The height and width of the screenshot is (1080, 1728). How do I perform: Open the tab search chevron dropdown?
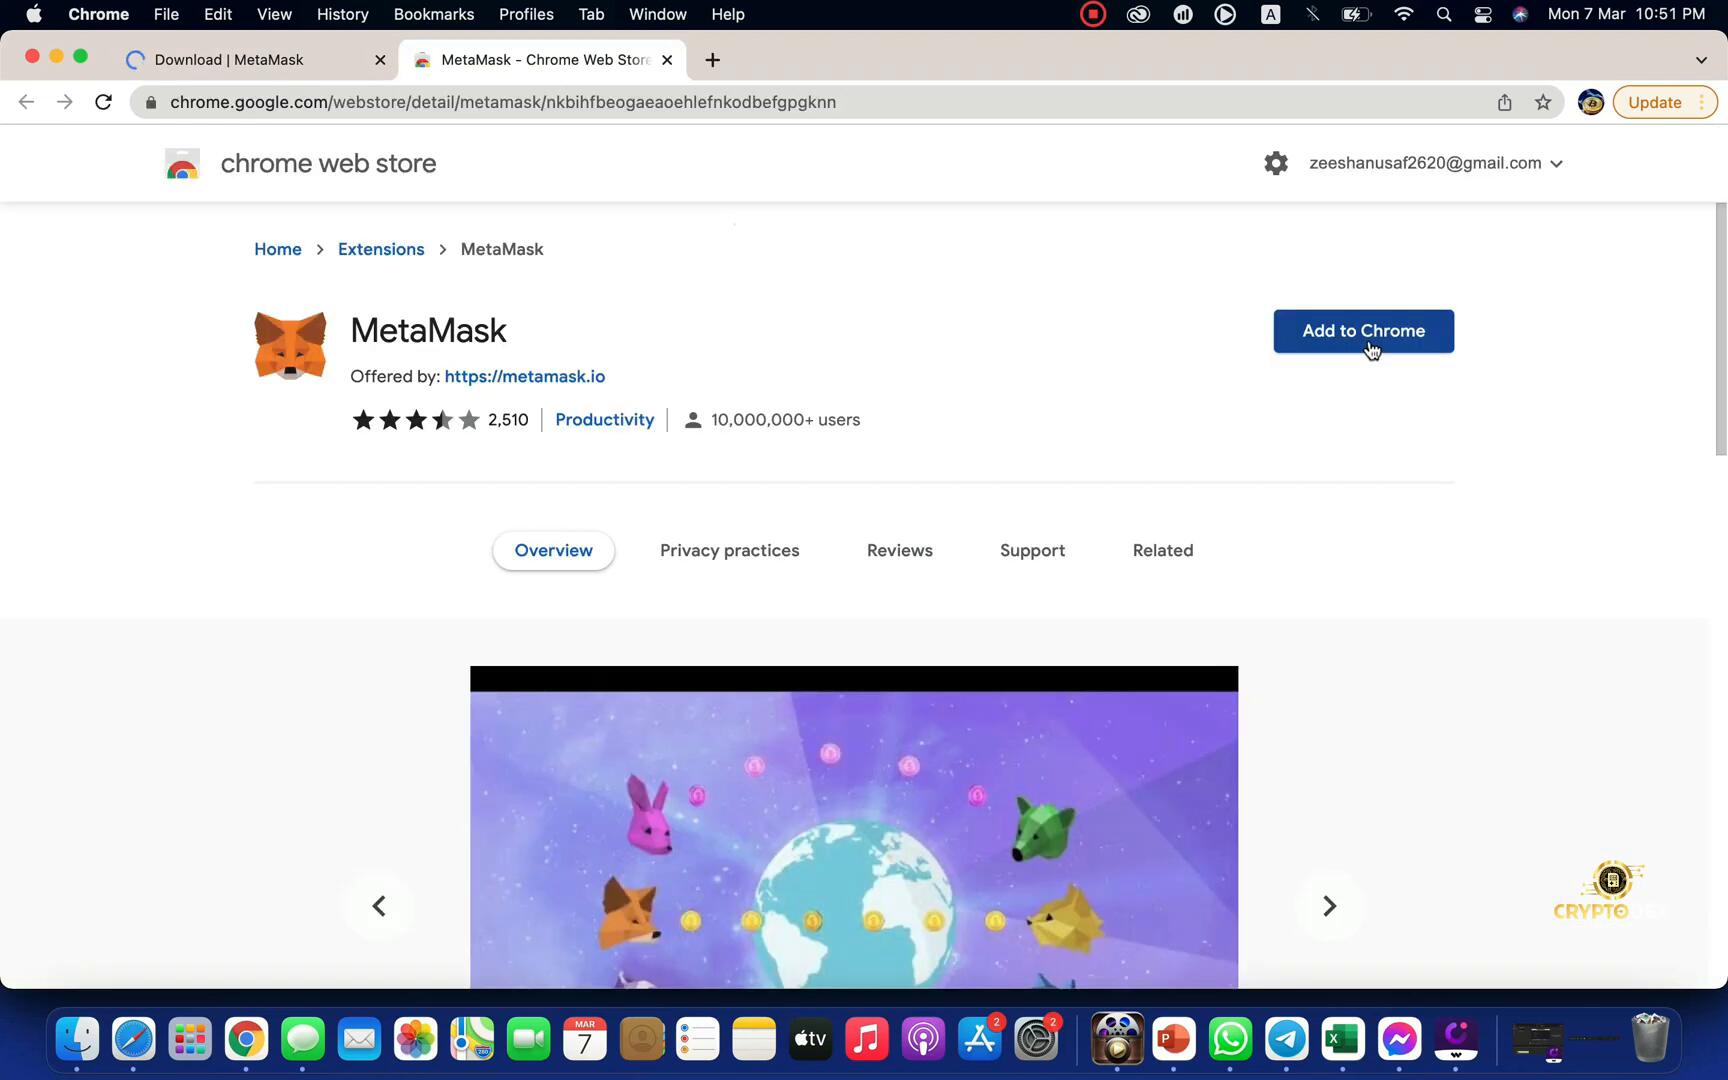click(1700, 60)
